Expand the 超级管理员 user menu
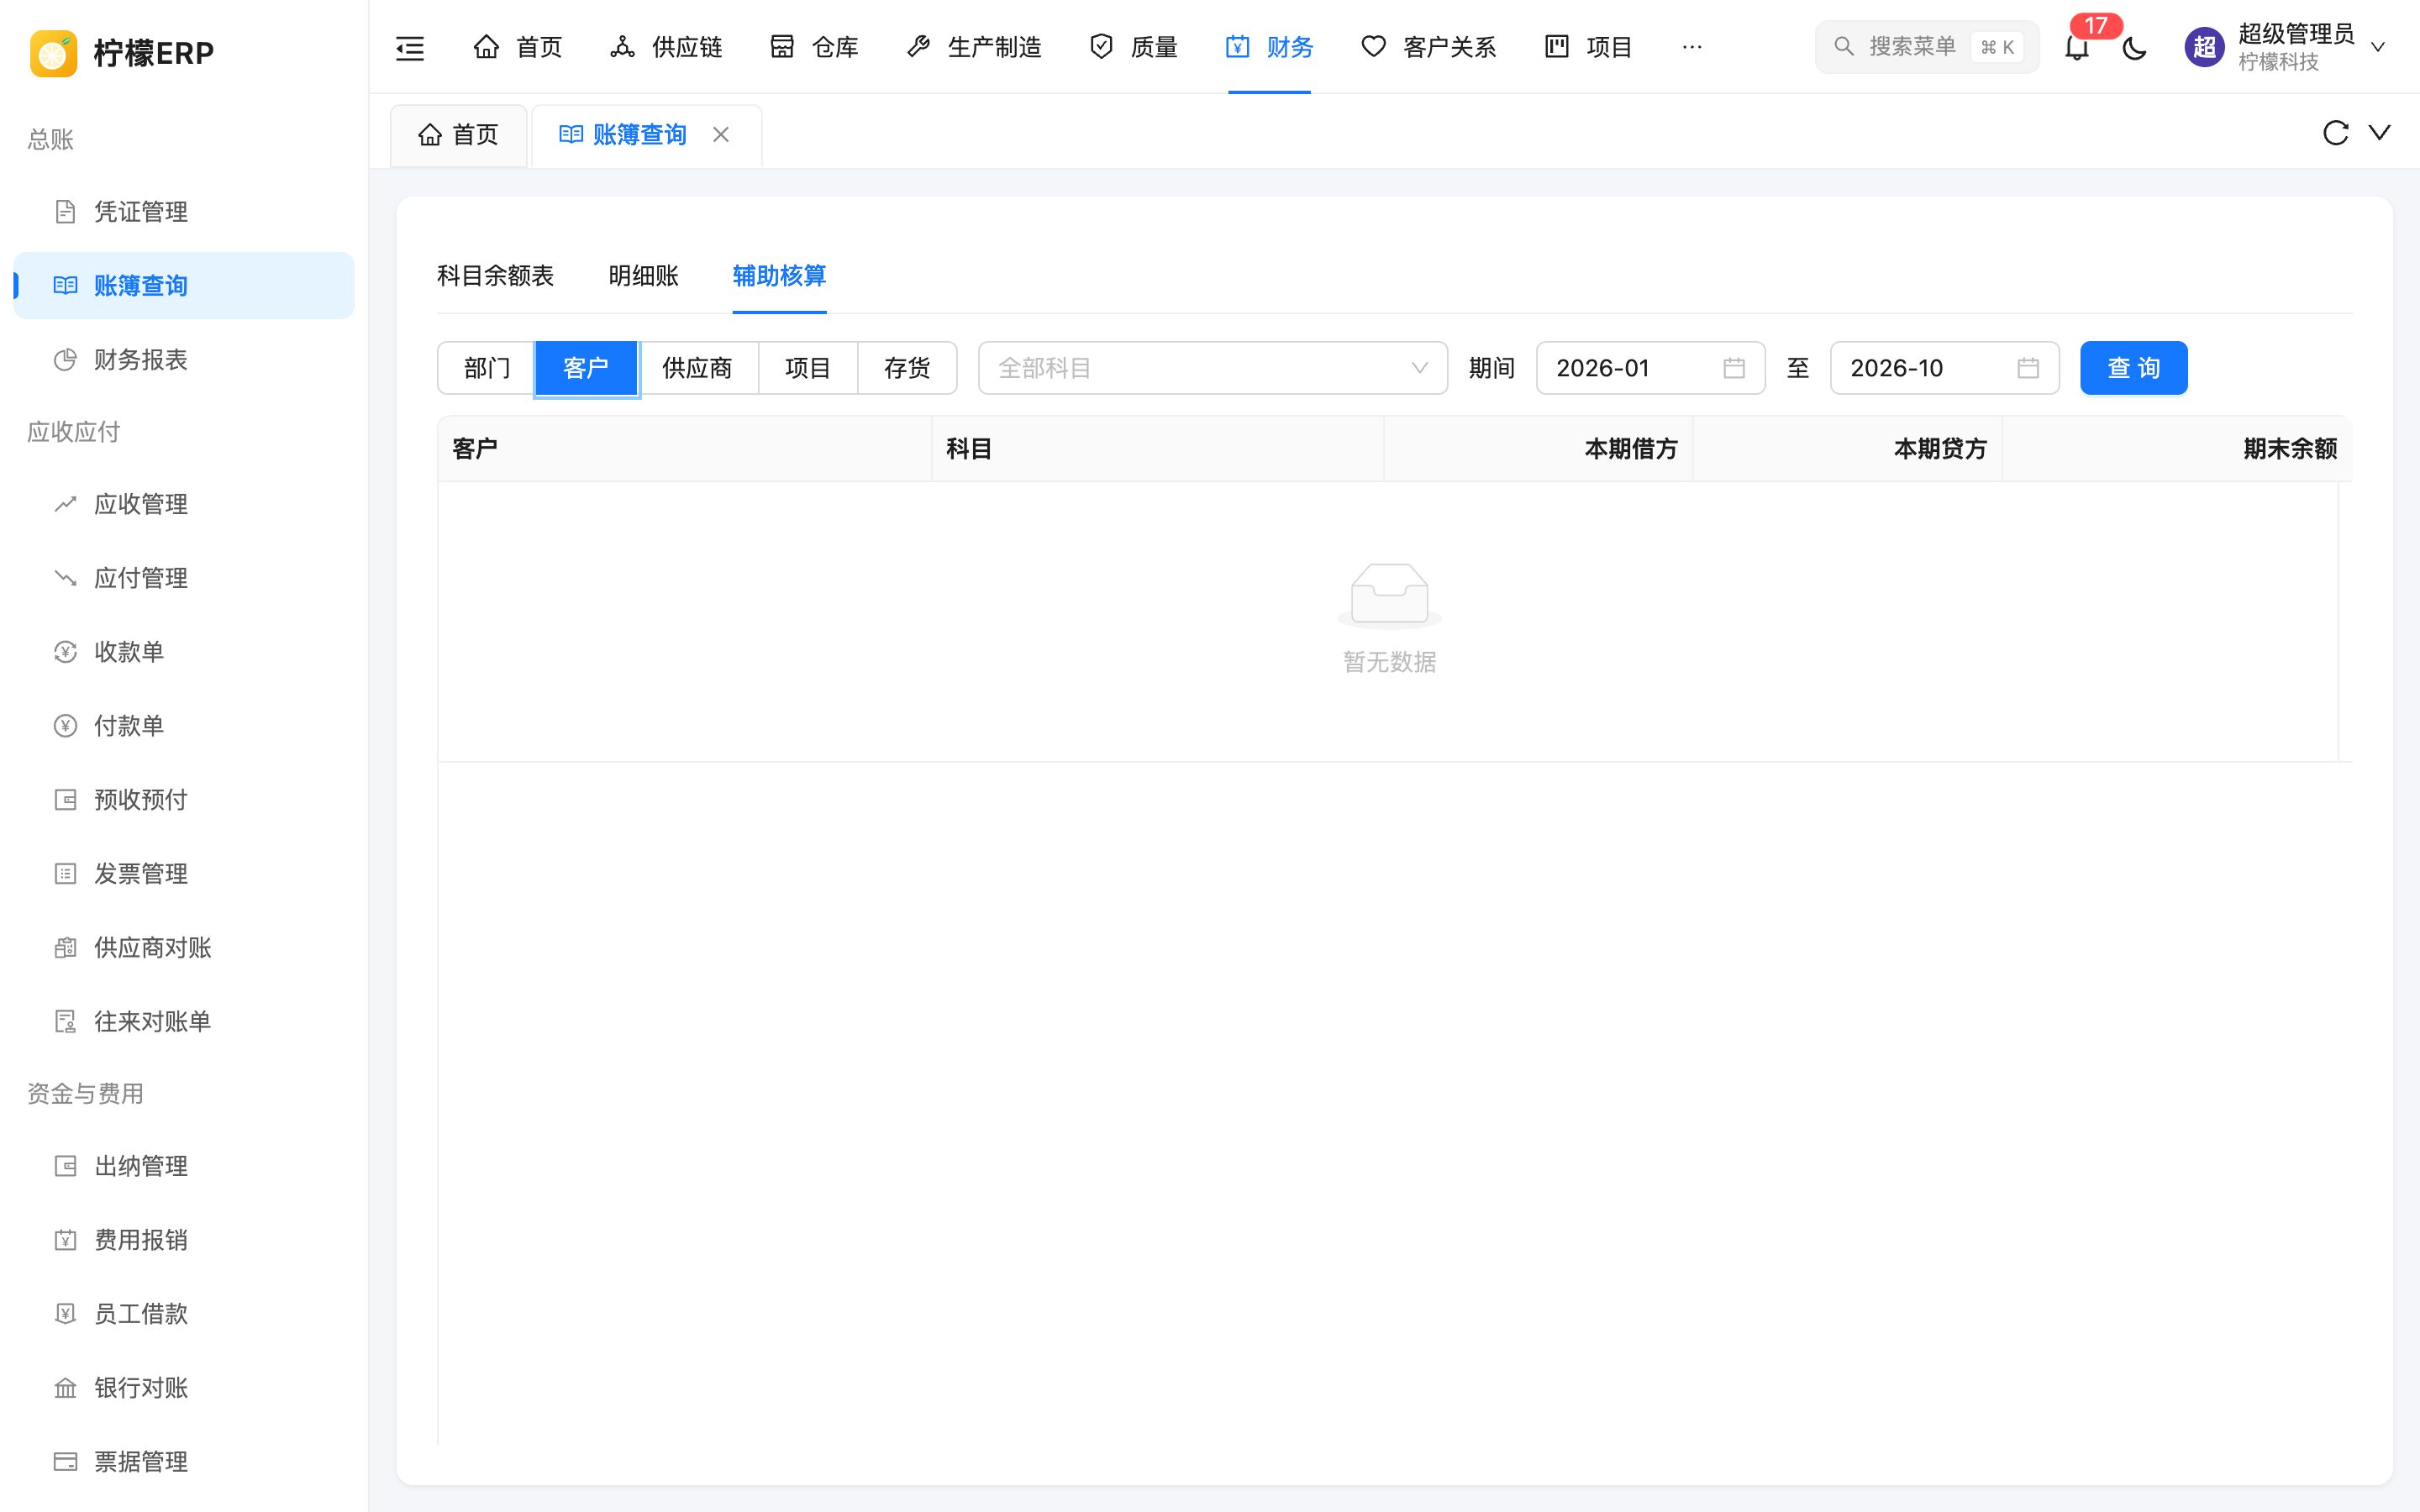 coord(2286,47)
